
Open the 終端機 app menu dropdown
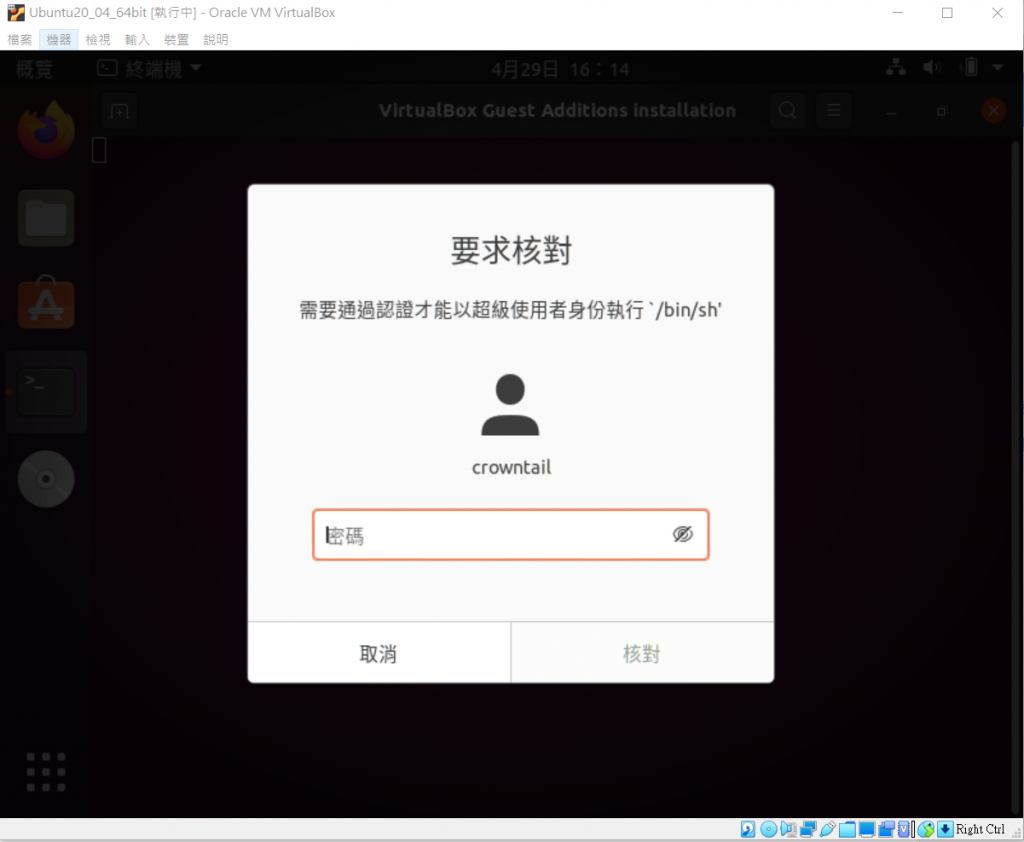click(x=149, y=69)
